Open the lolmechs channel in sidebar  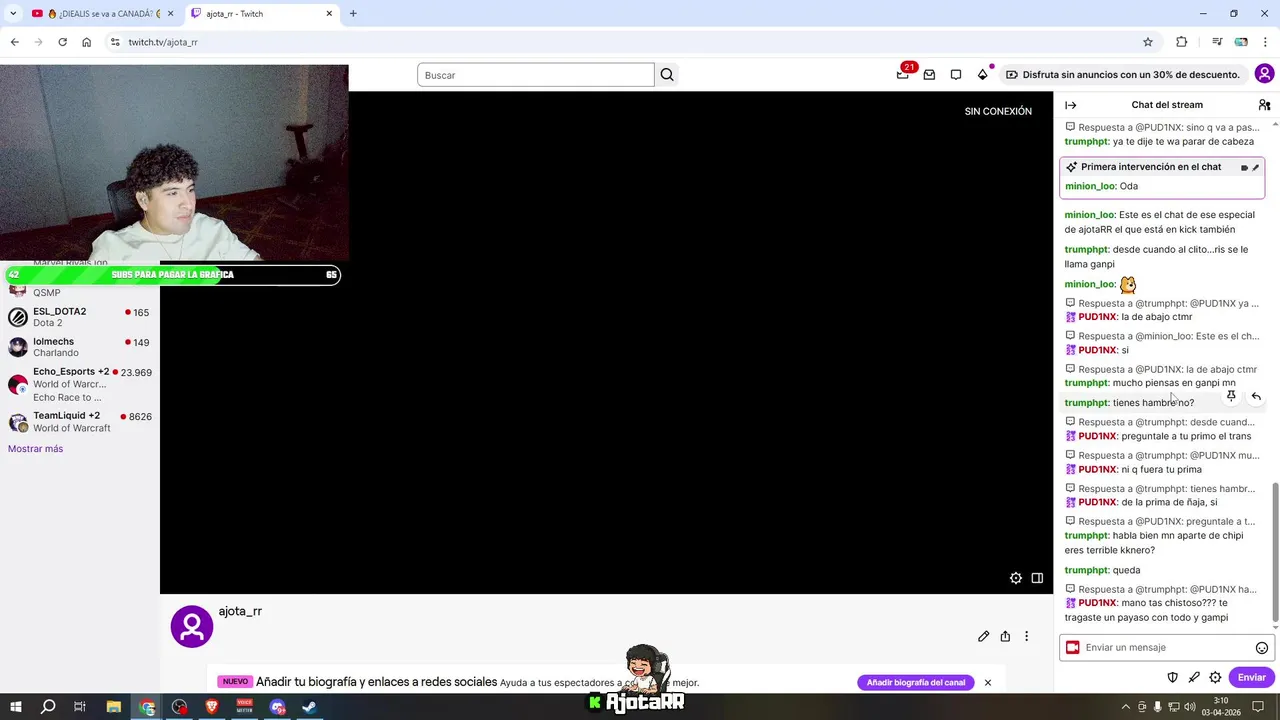point(78,347)
